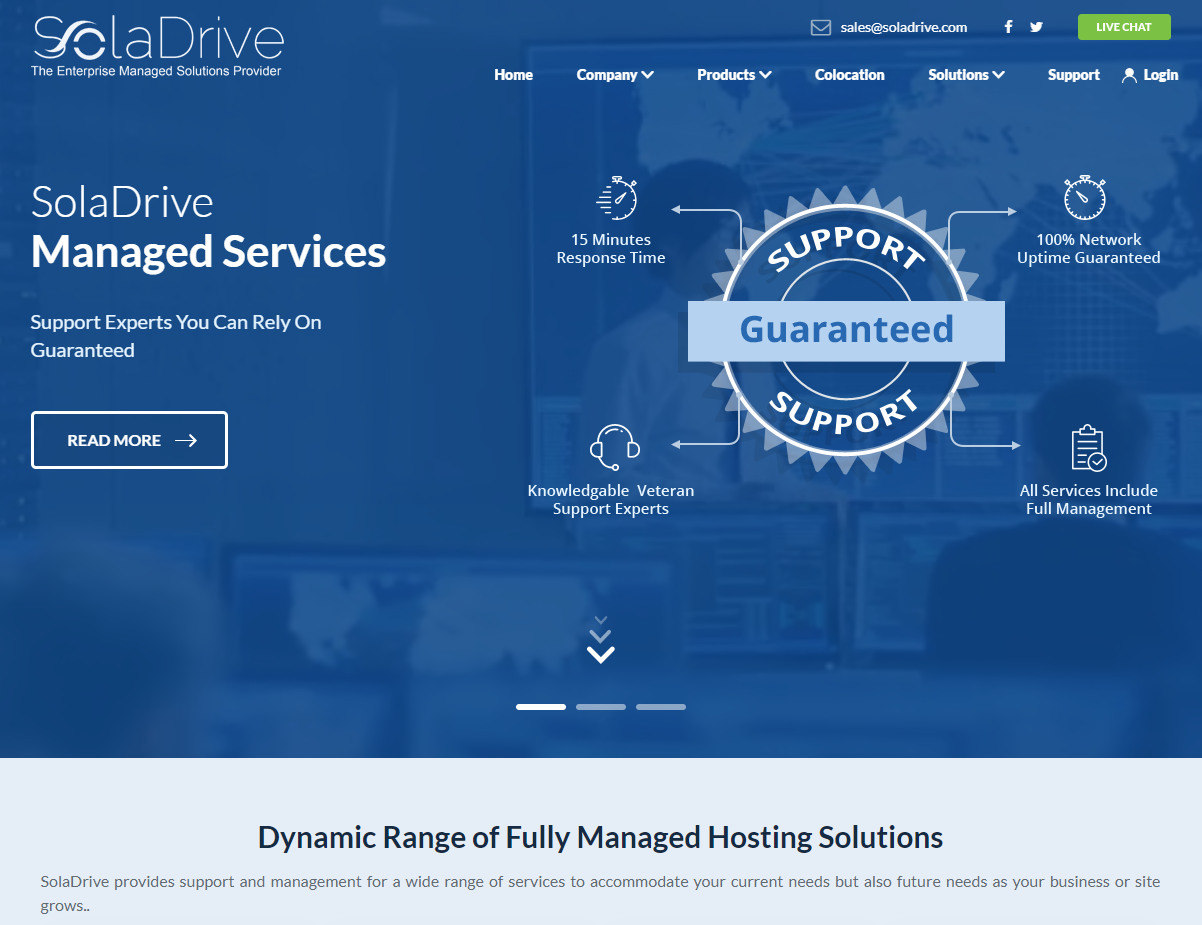Click the SolaDrive logo
The height and width of the screenshot is (925, 1202).
pyautogui.click(x=158, y=46)
